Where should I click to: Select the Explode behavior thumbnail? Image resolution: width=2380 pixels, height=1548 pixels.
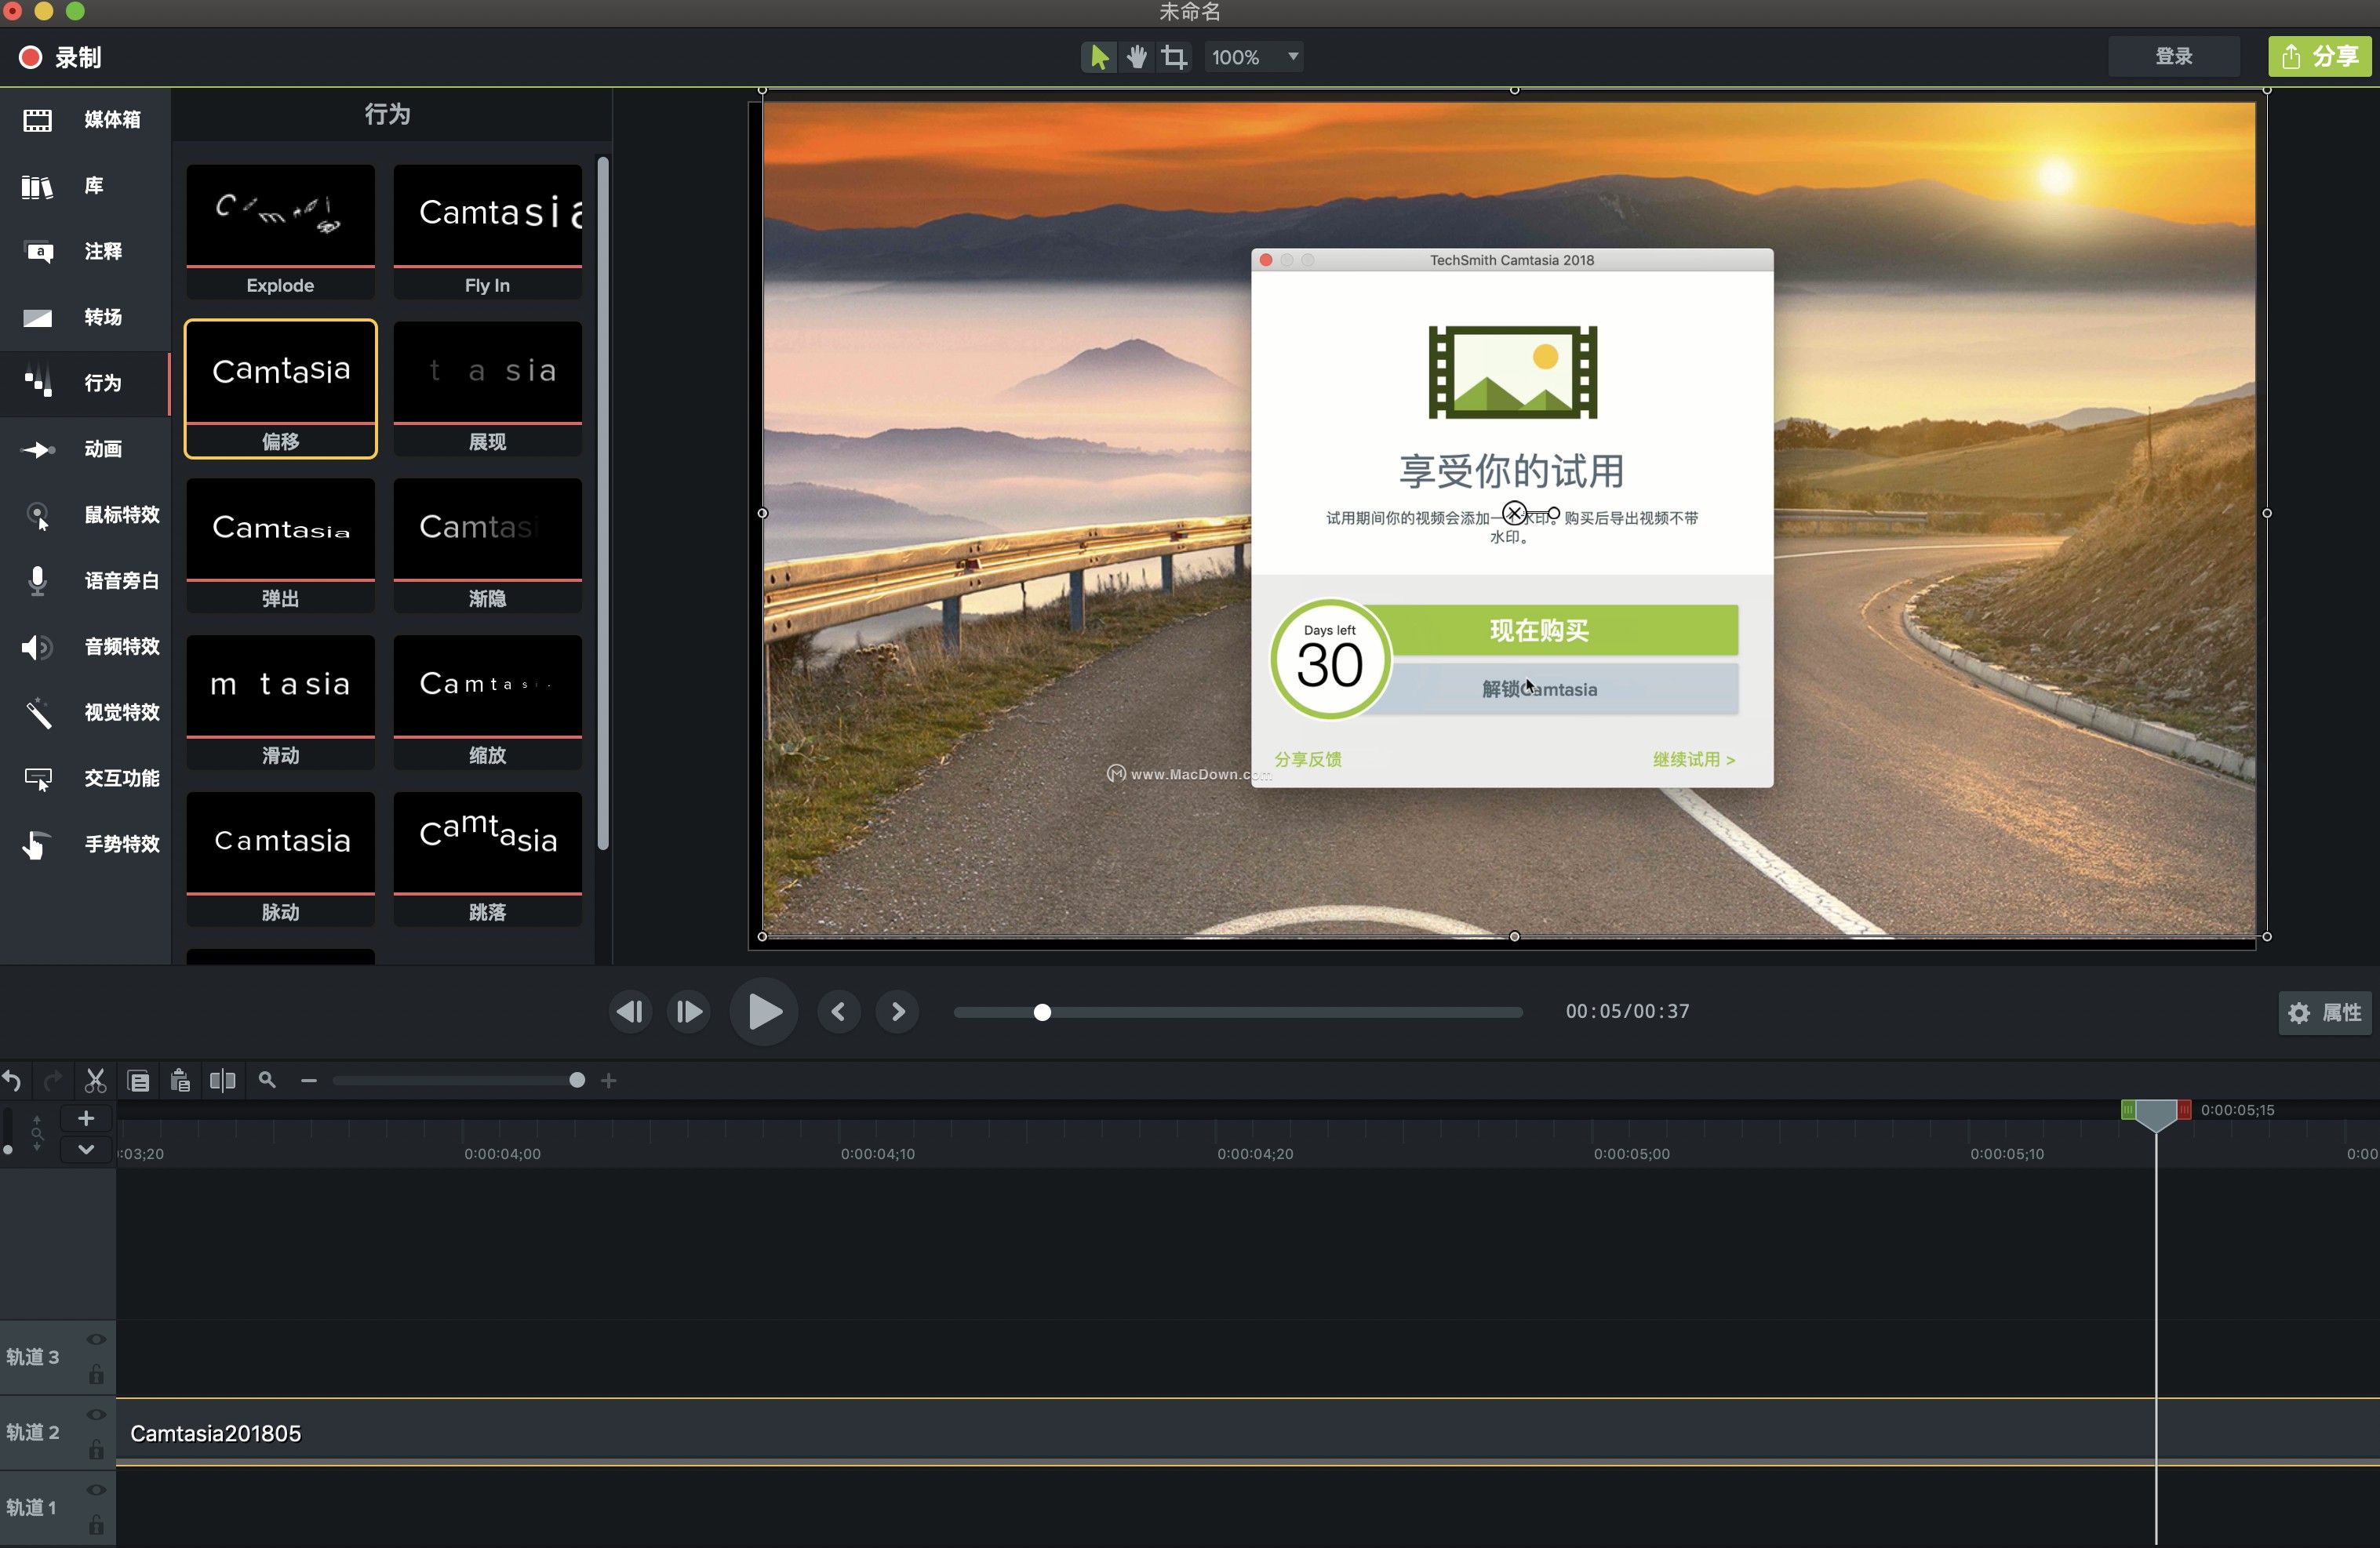[280, 231]
